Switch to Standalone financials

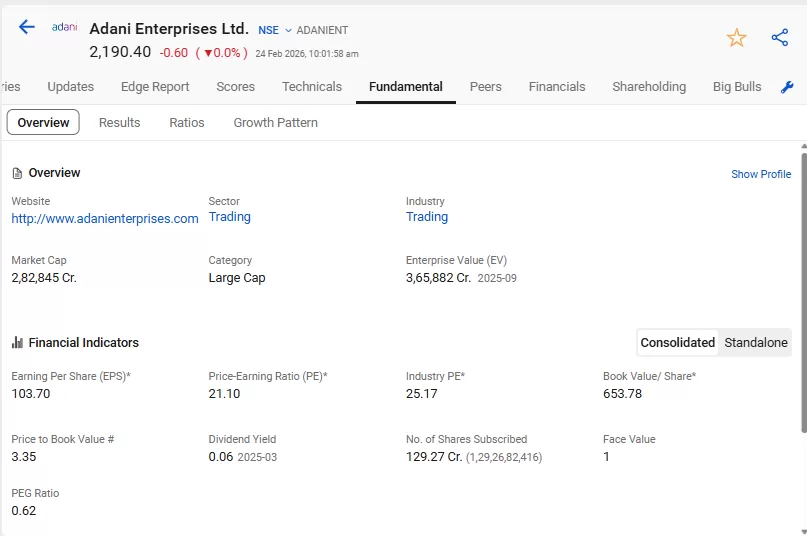[x=756, y=342]
